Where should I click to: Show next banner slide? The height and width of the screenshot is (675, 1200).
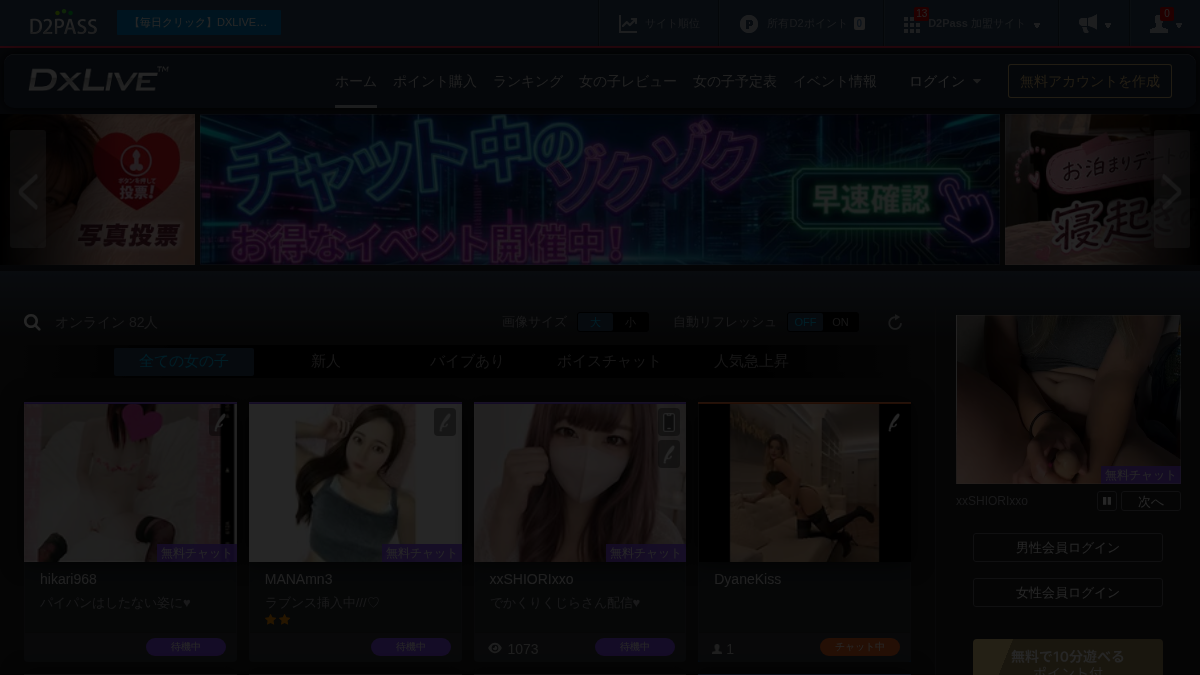(x=1172, y=190)
